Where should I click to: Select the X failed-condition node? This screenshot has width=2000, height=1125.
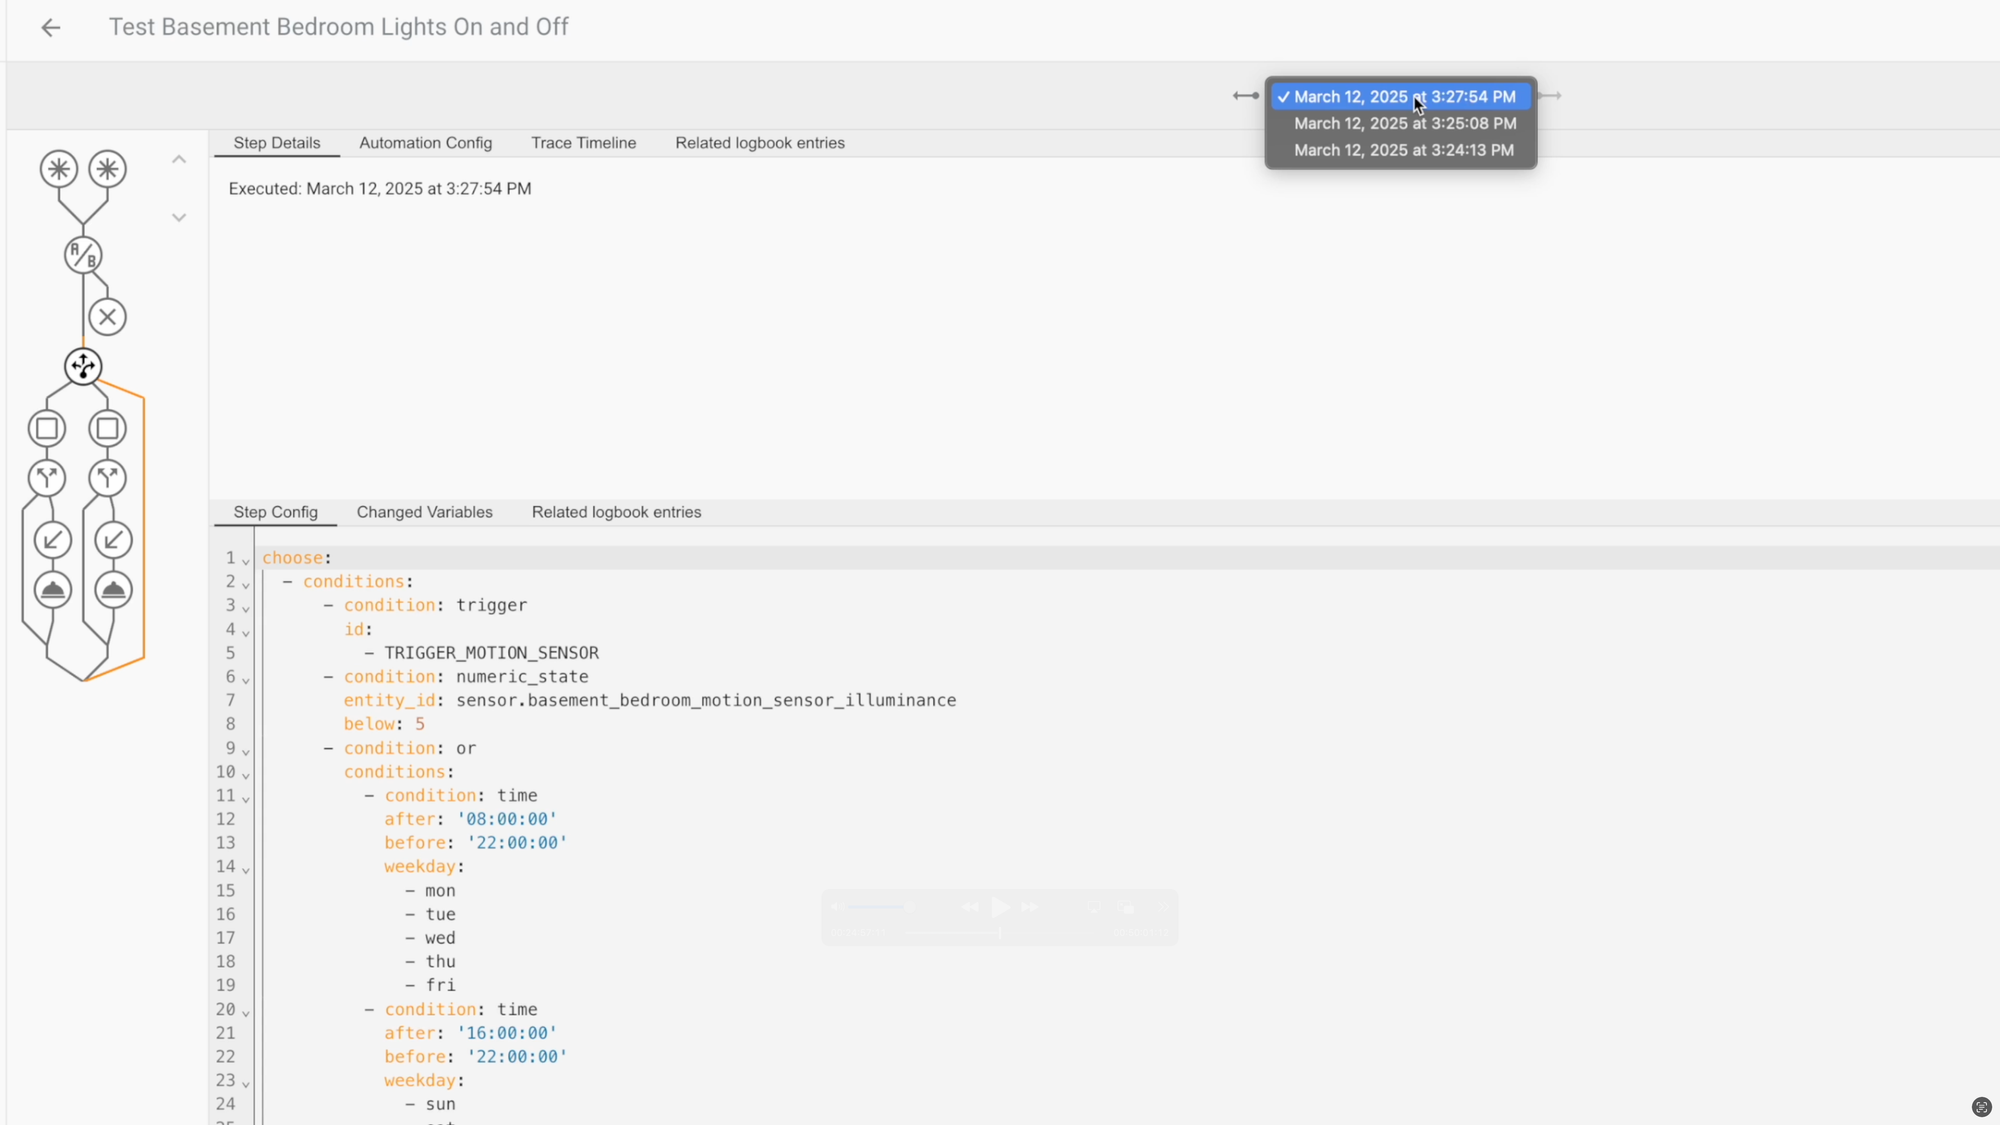pos(108,317)
